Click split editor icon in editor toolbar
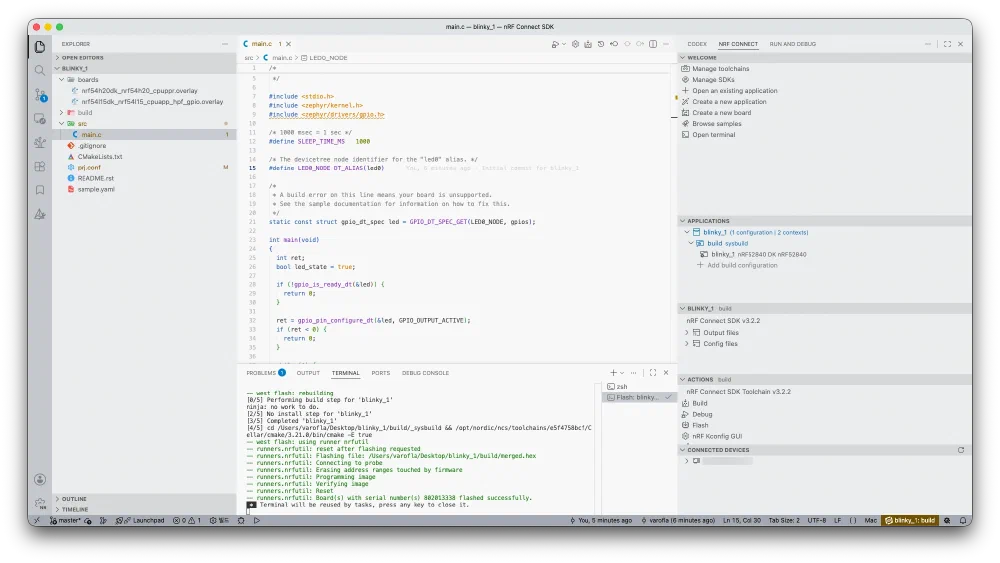The width and height of the screenshot is (1000, 563). [x=653, y=44]
